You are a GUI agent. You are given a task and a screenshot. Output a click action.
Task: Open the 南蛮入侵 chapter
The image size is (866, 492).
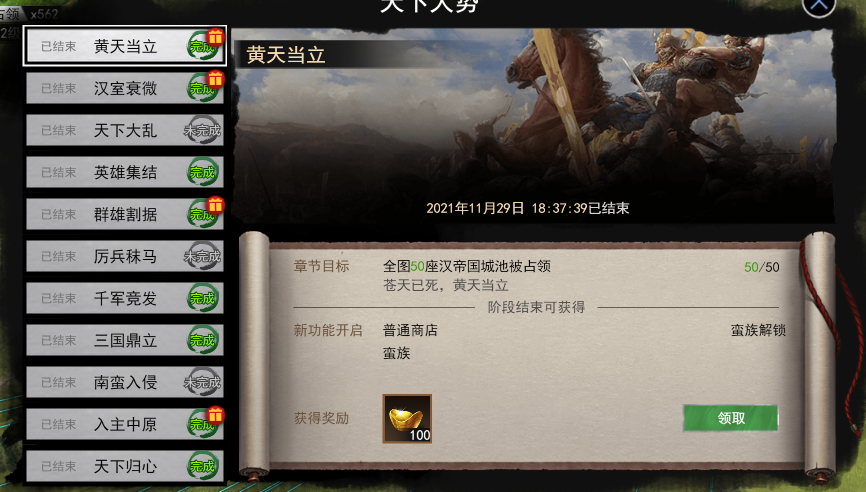(x=125, y=382)
